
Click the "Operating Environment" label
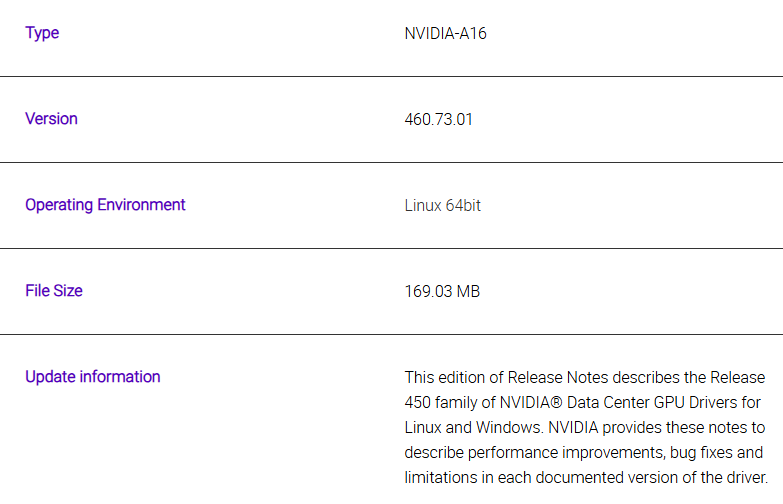(x=105, y=205)
